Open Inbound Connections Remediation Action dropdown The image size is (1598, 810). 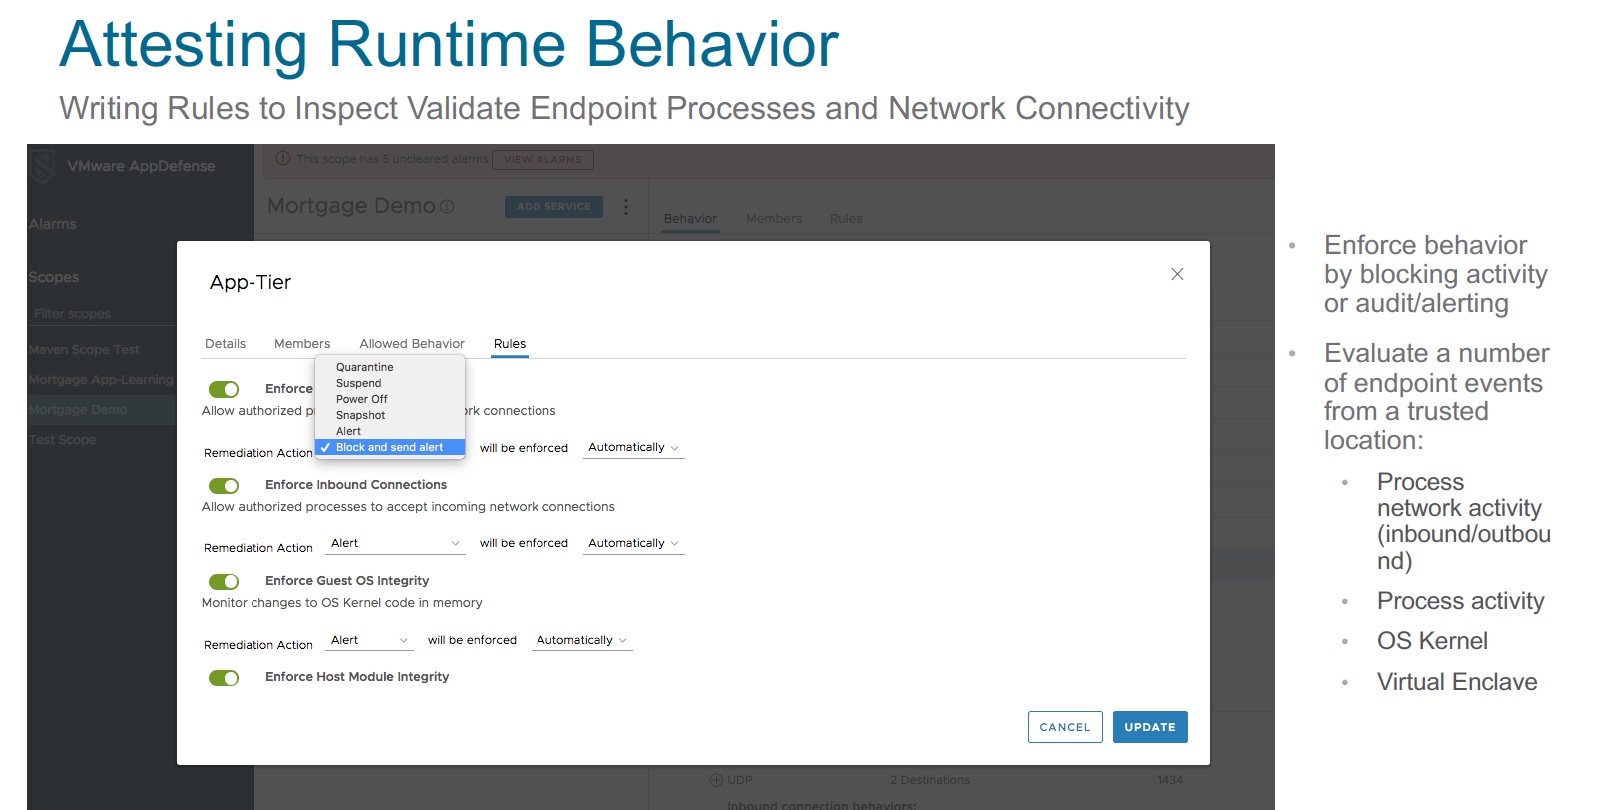click(395, 543)
